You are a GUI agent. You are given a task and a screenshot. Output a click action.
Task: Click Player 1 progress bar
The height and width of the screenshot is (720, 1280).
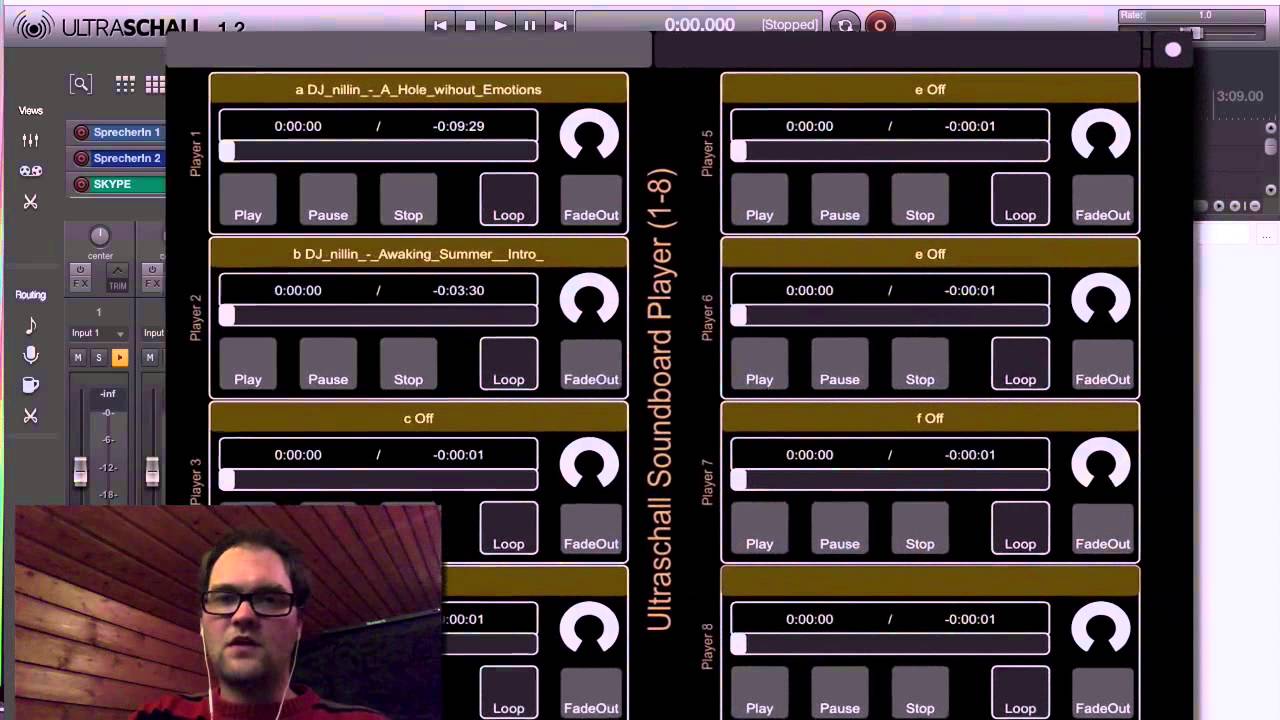click(x=378, y=151)
